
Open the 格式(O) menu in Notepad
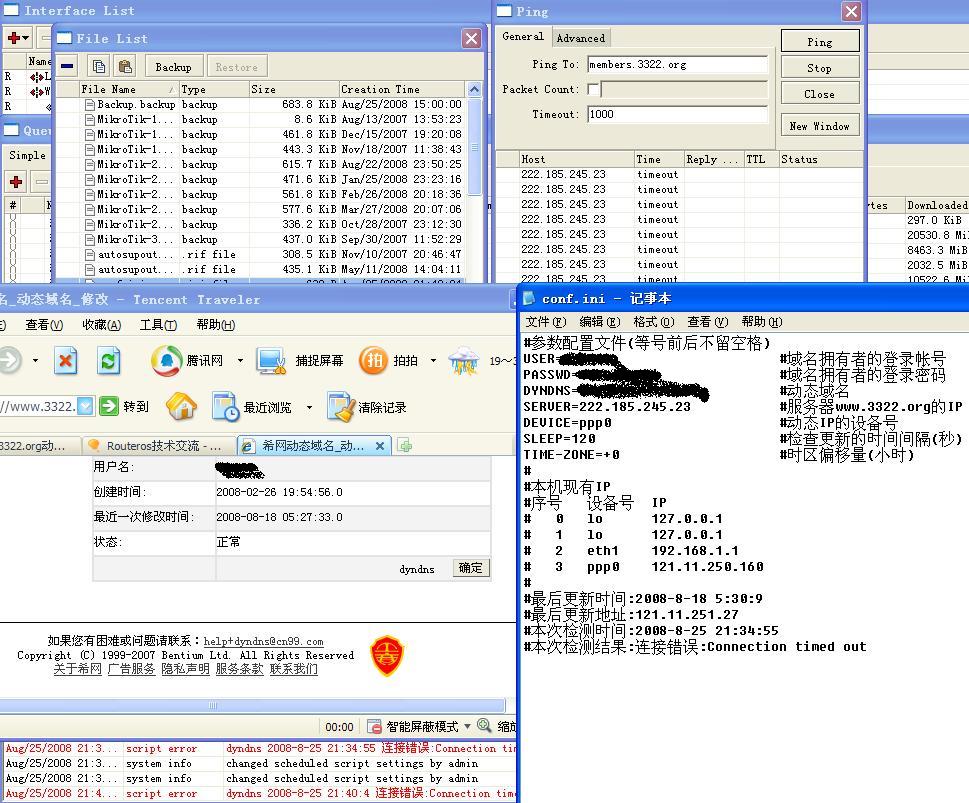click(654, 321)
